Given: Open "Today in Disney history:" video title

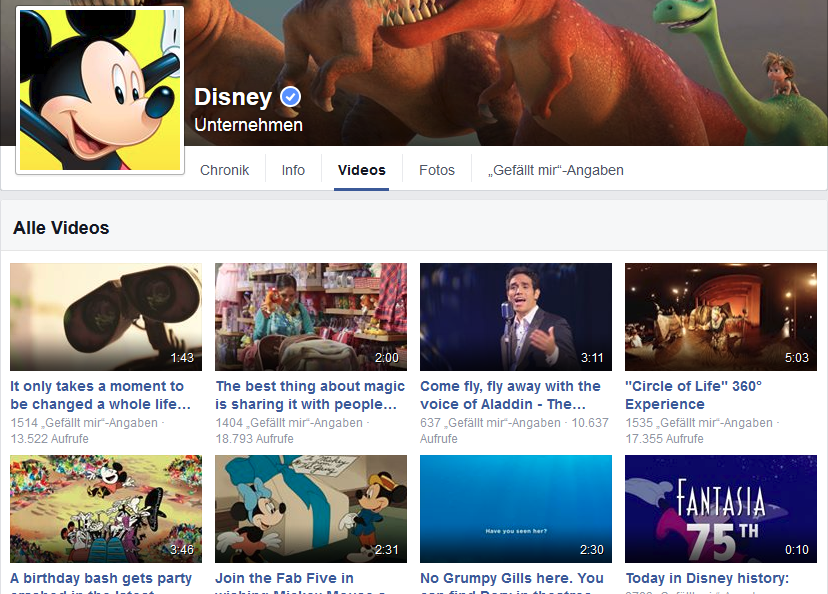Looking at the screenshot, I should tap(707, 578).
